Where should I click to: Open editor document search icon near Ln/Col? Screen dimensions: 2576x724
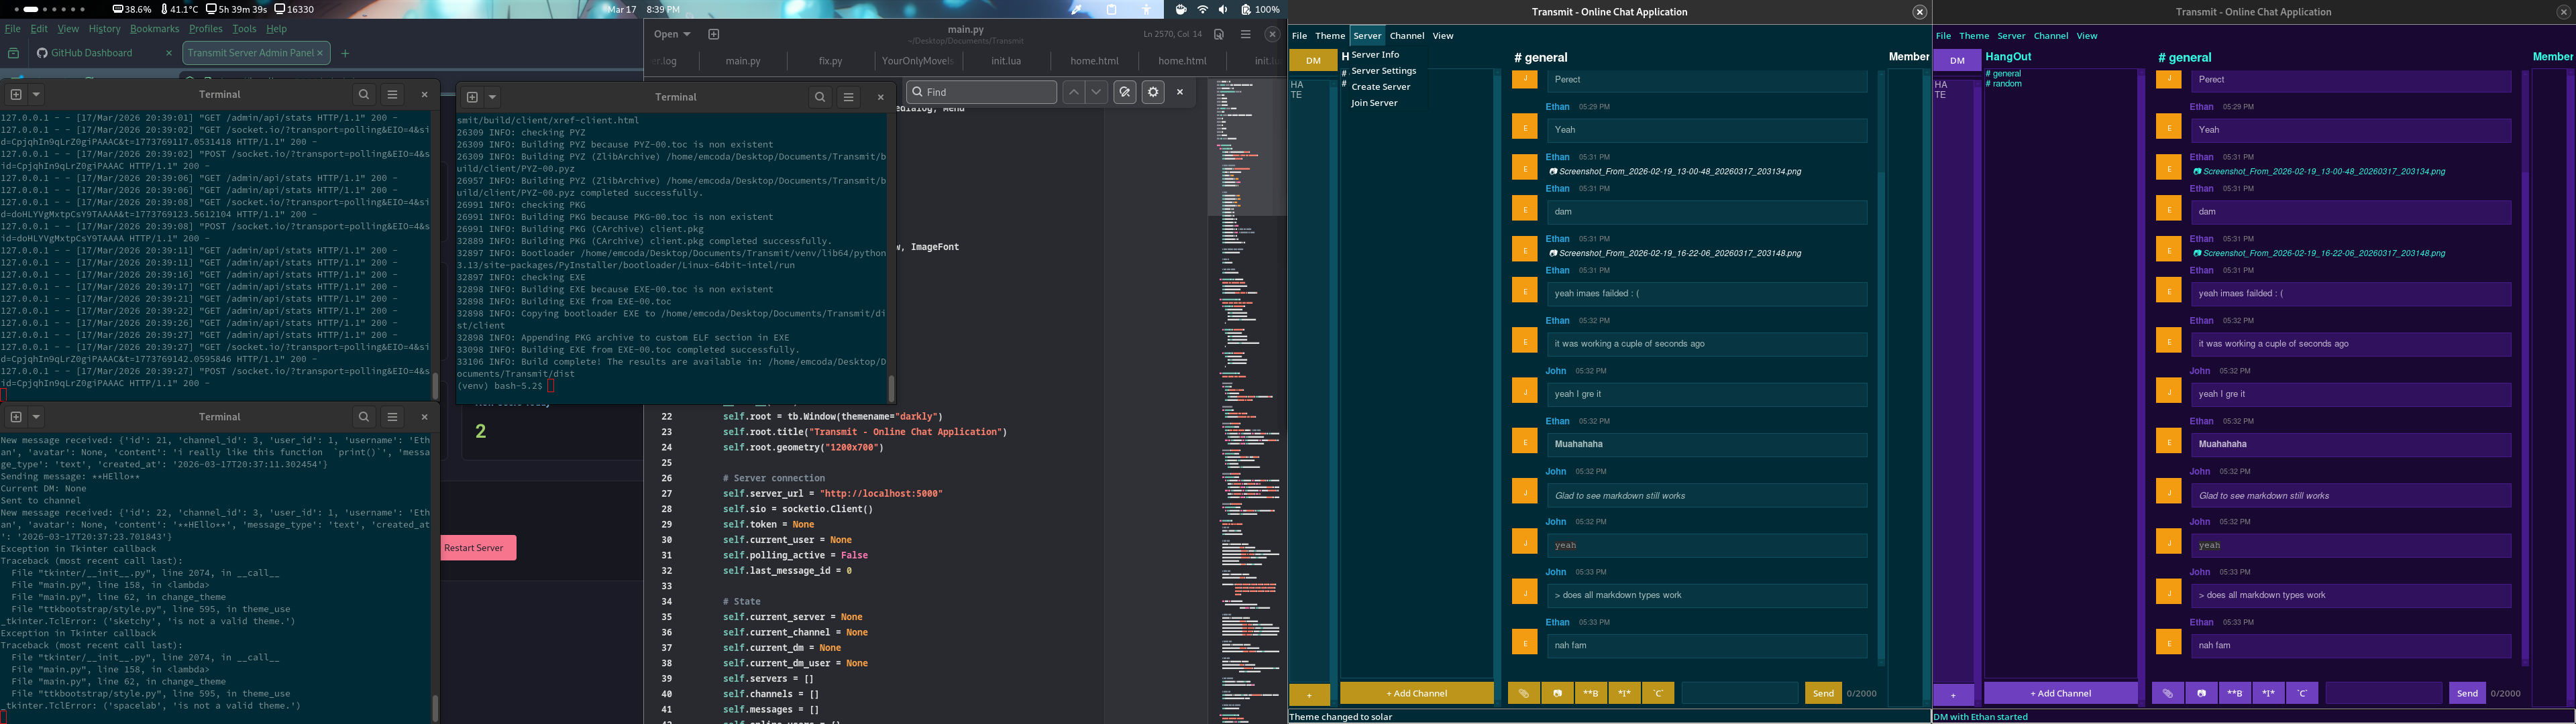tap(1218, 34)
